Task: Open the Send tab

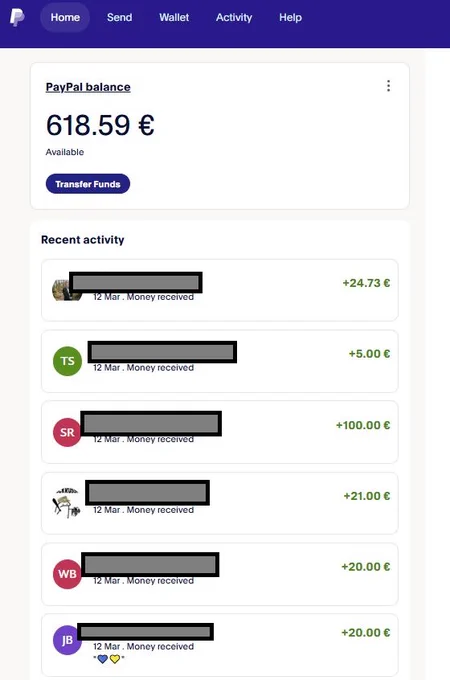Action: [119, 17]
